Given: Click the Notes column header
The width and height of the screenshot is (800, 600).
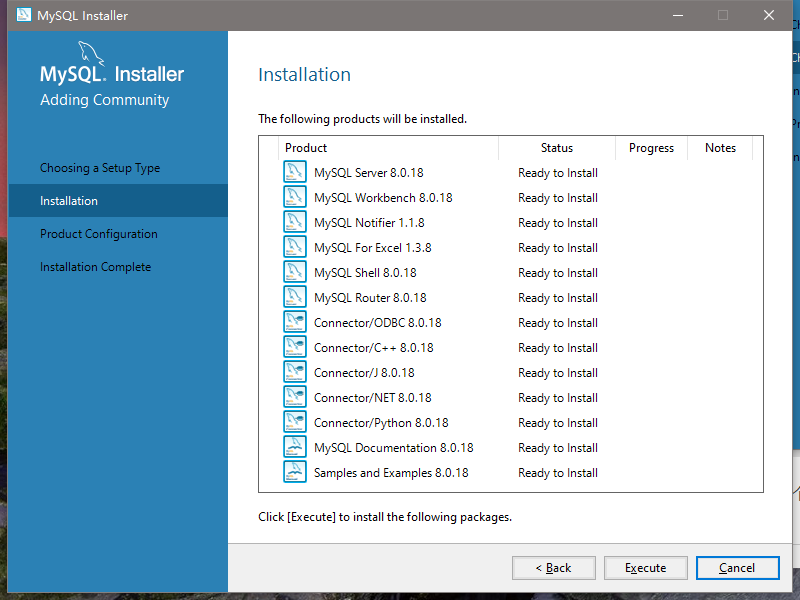Looking at the screenshot, I should 720,148.
